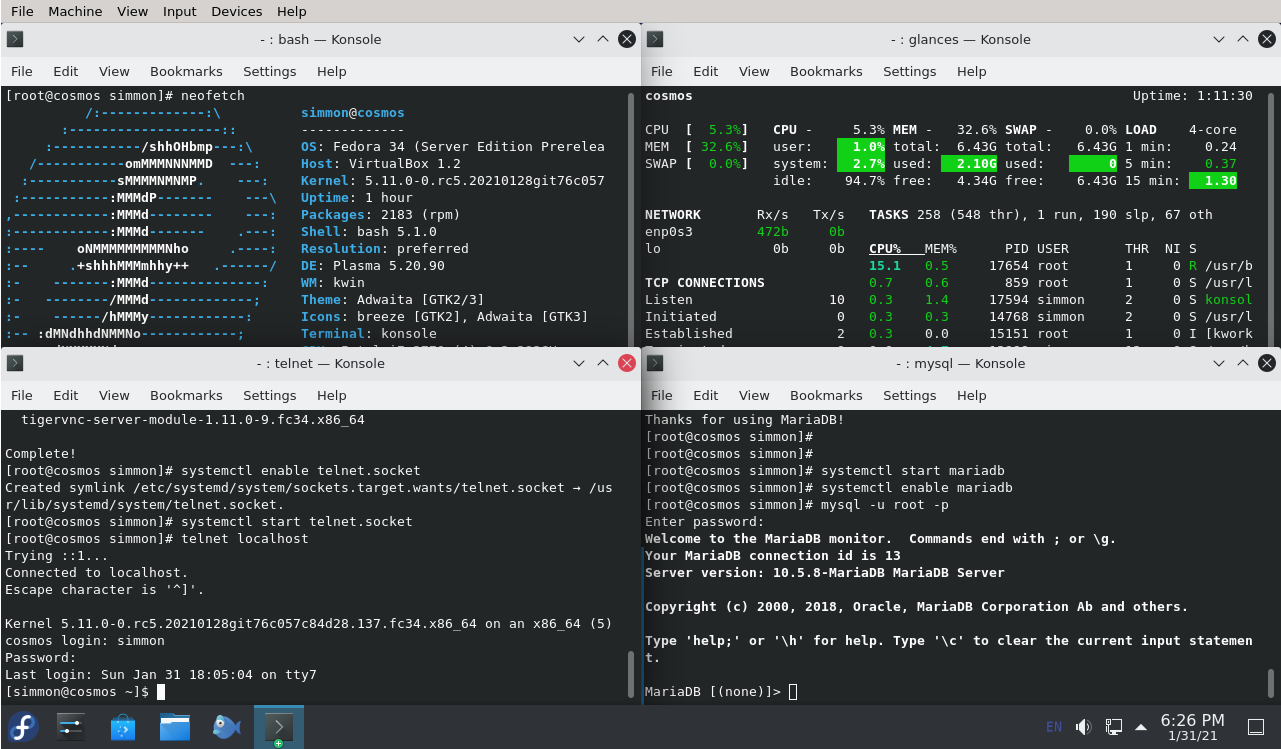The width and height of the screenshot is (1281, 749).
Task: Open Edit menu in glances Konsole
Action: click(x=706, y=72)
